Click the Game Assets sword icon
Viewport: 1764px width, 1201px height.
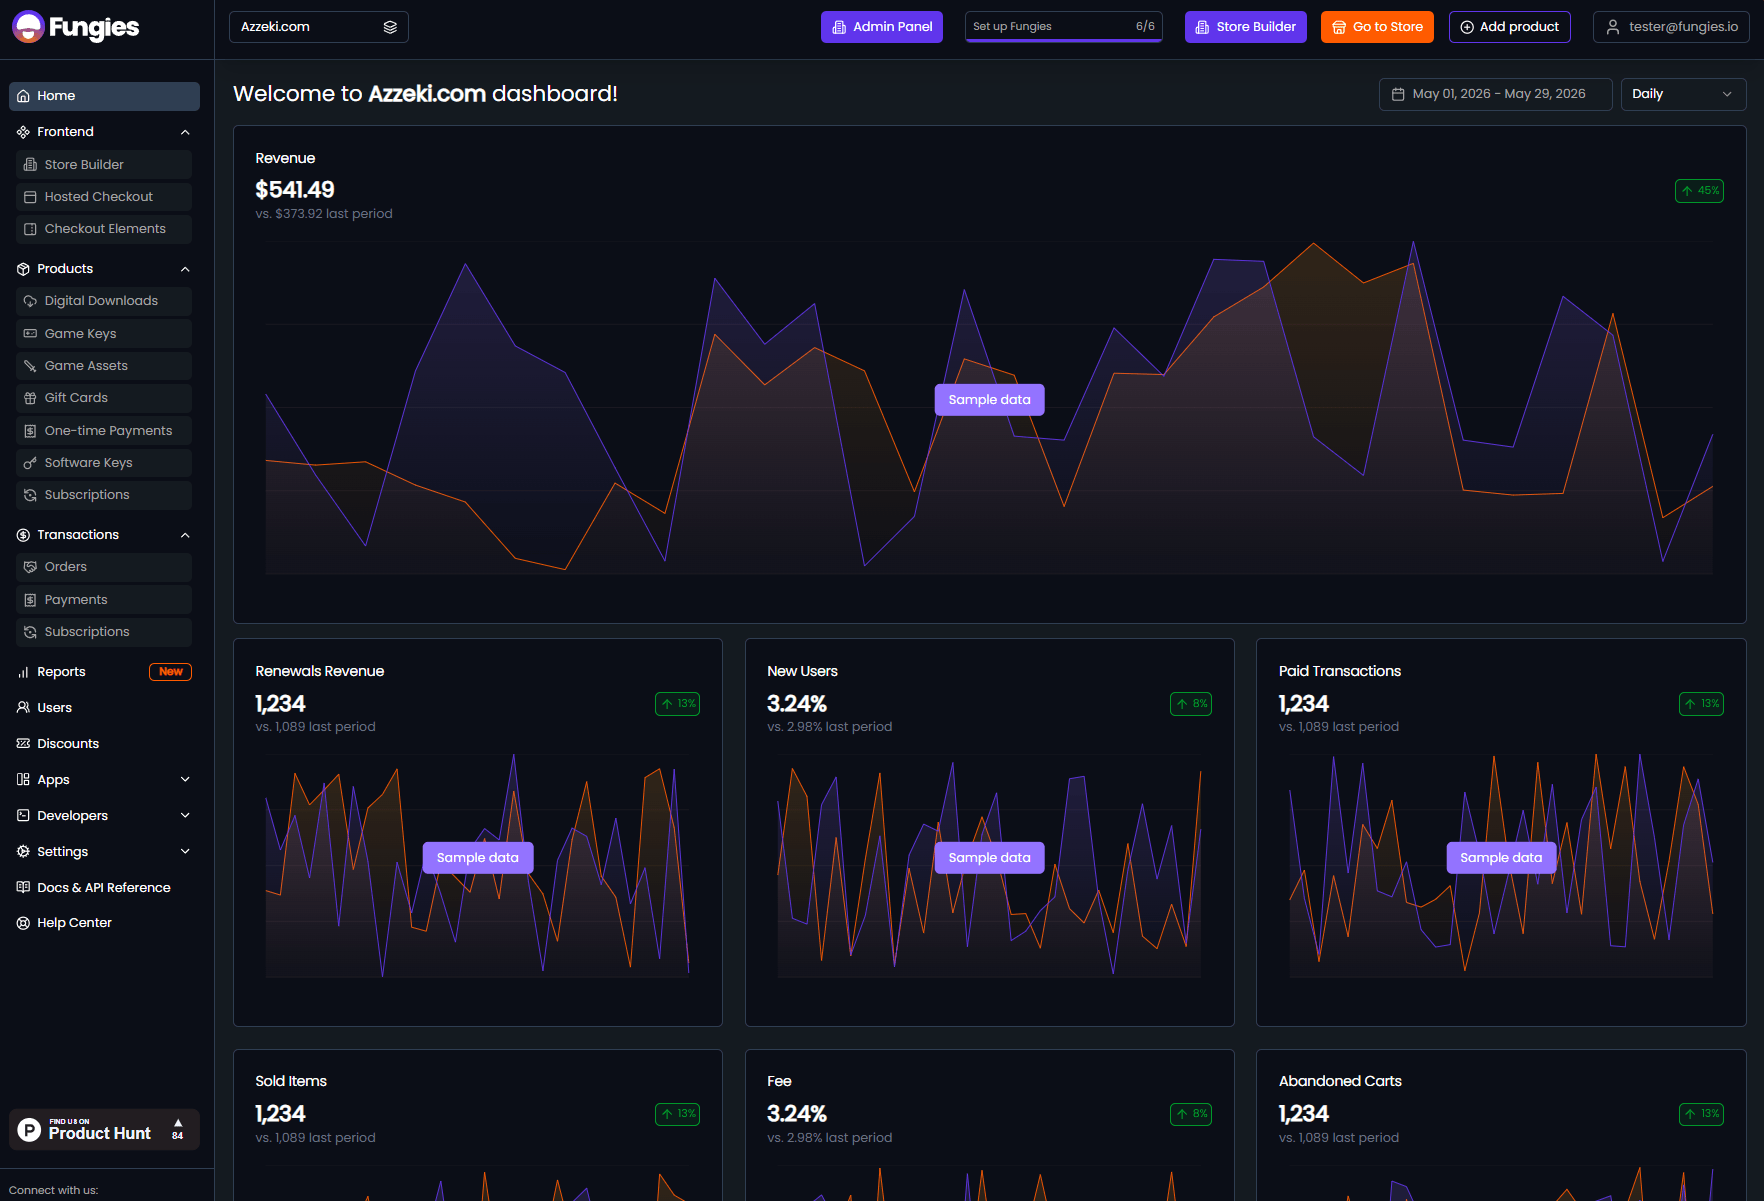coord(30,366)
